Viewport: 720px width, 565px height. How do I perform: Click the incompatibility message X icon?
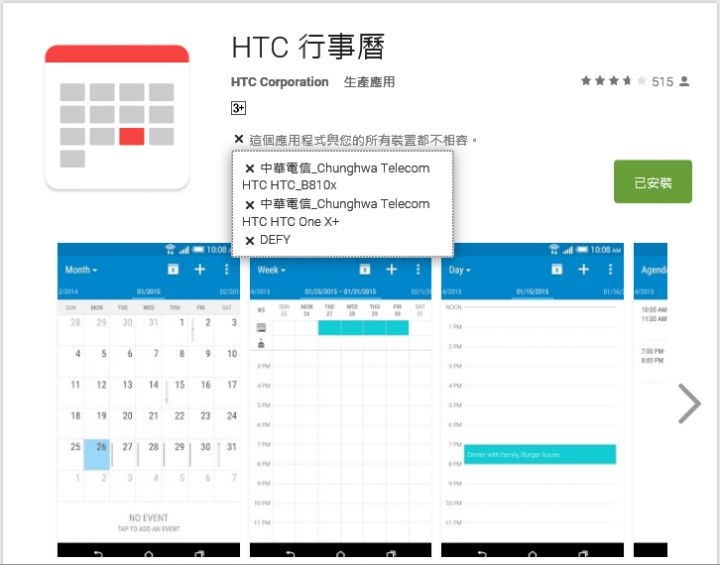tap(239, 139)
